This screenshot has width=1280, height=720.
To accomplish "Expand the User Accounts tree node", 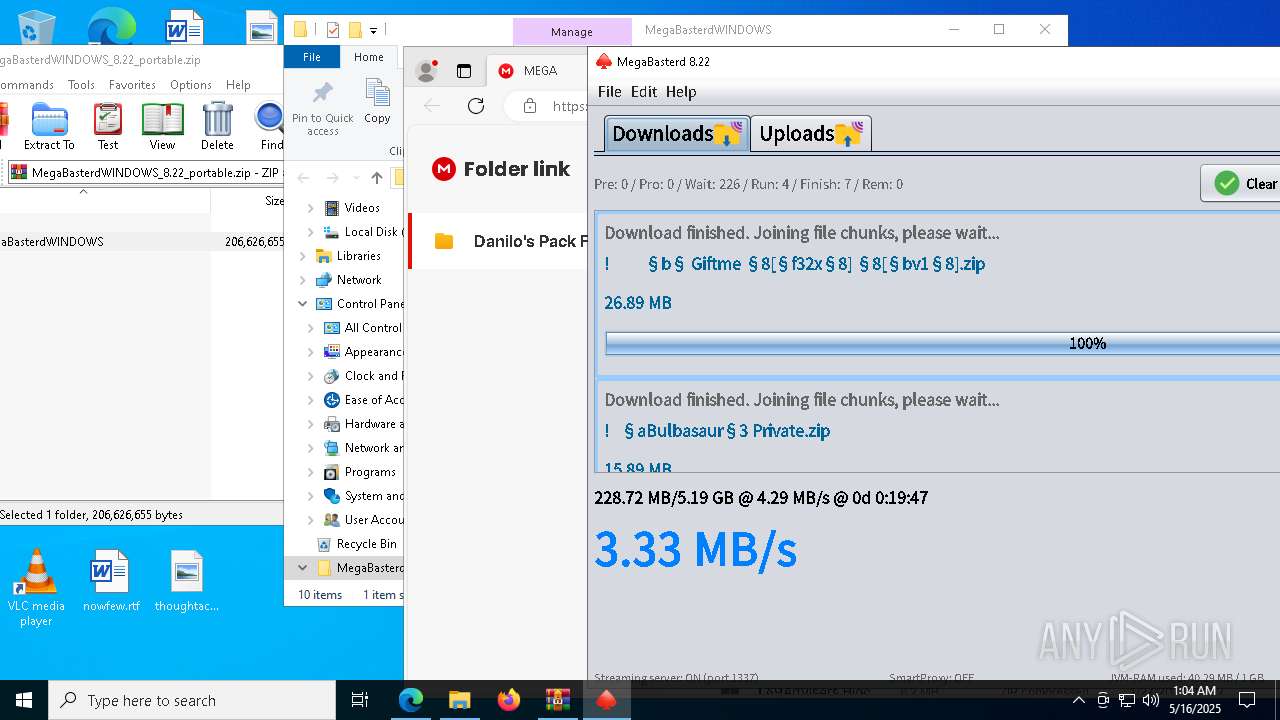I will (x=310, y=520).
